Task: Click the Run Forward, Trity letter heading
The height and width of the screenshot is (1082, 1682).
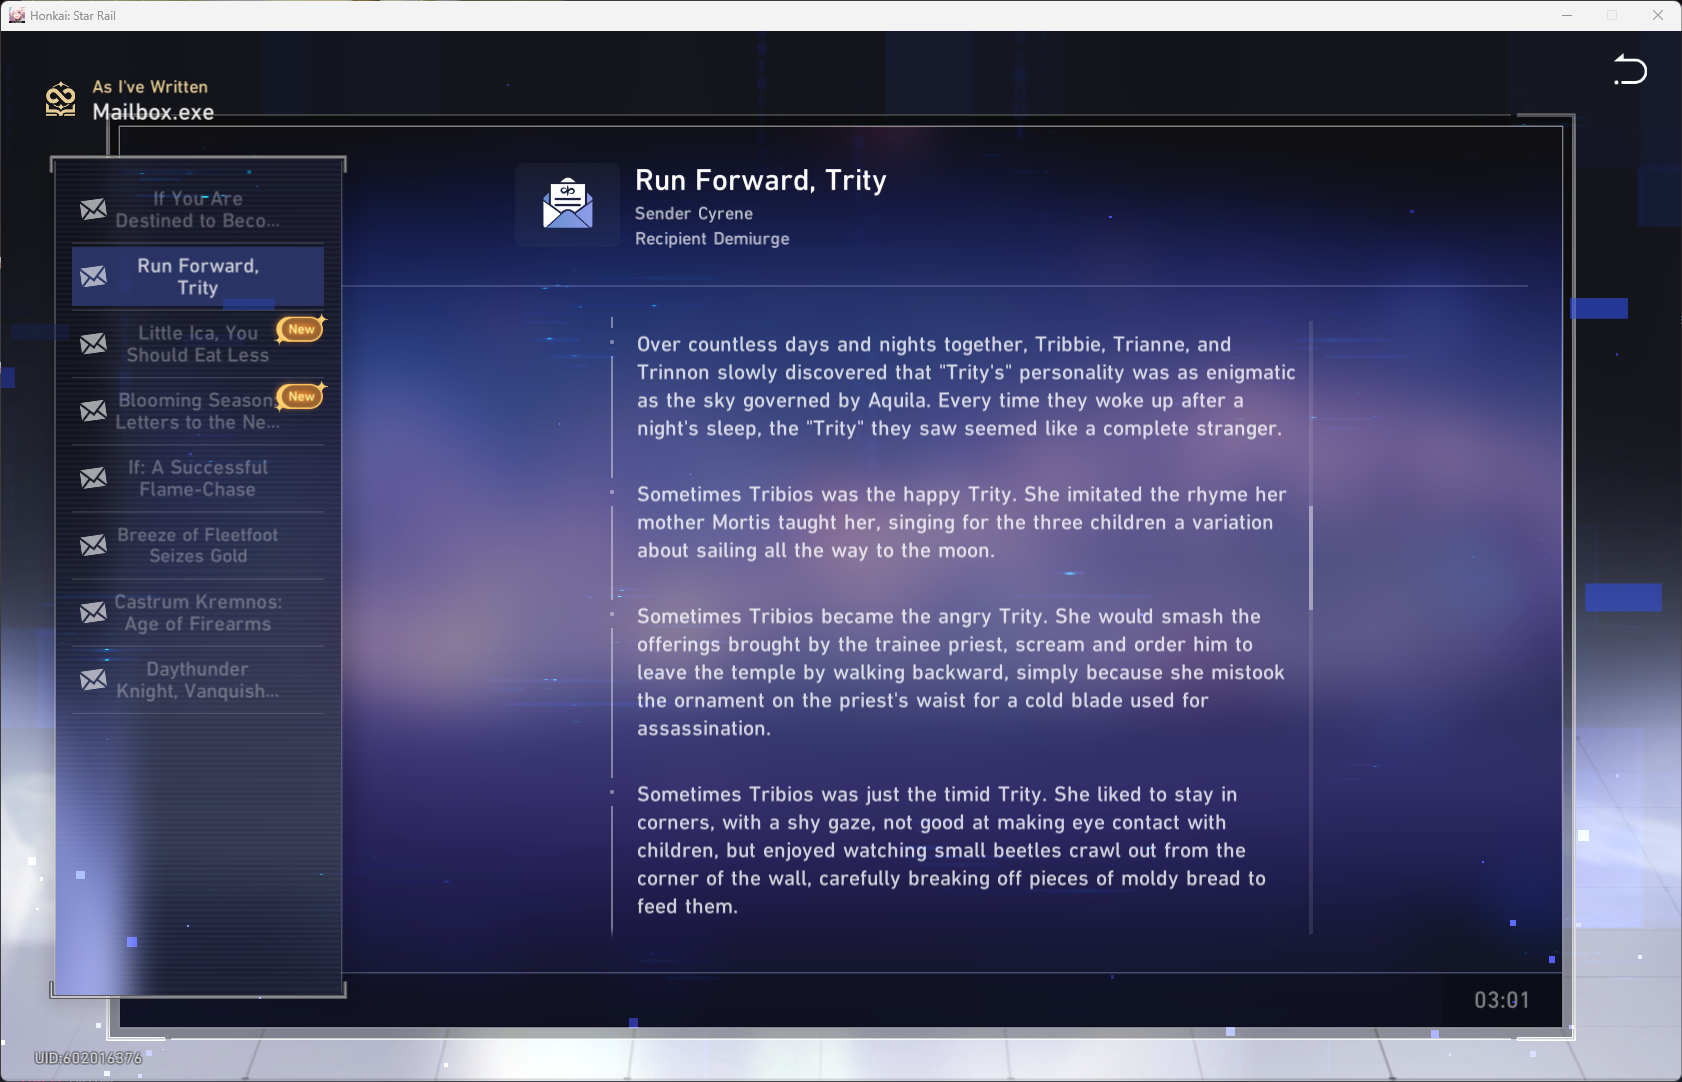Action: coord(760,180)
